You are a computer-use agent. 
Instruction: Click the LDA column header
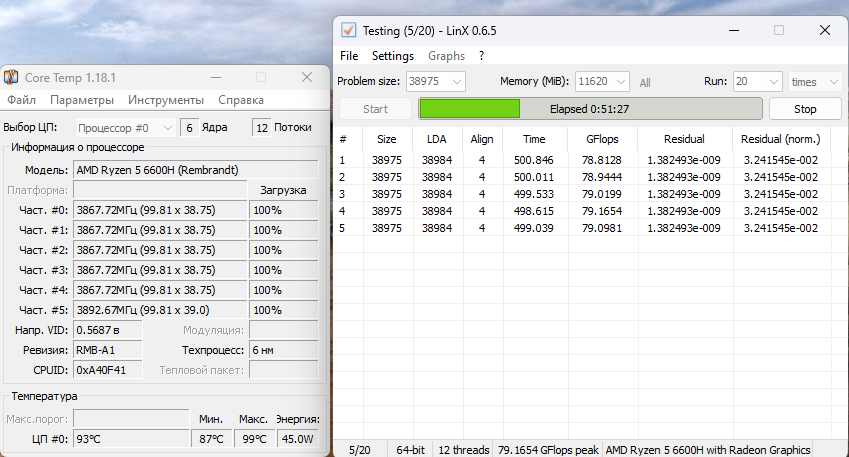pyautogui.click(x=436, y=139)
